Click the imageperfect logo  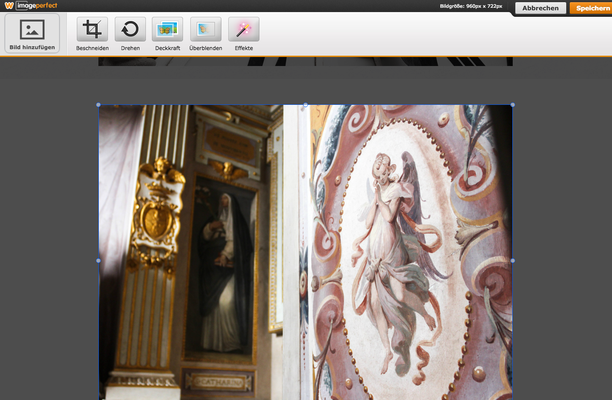click(x=31, y=5)
